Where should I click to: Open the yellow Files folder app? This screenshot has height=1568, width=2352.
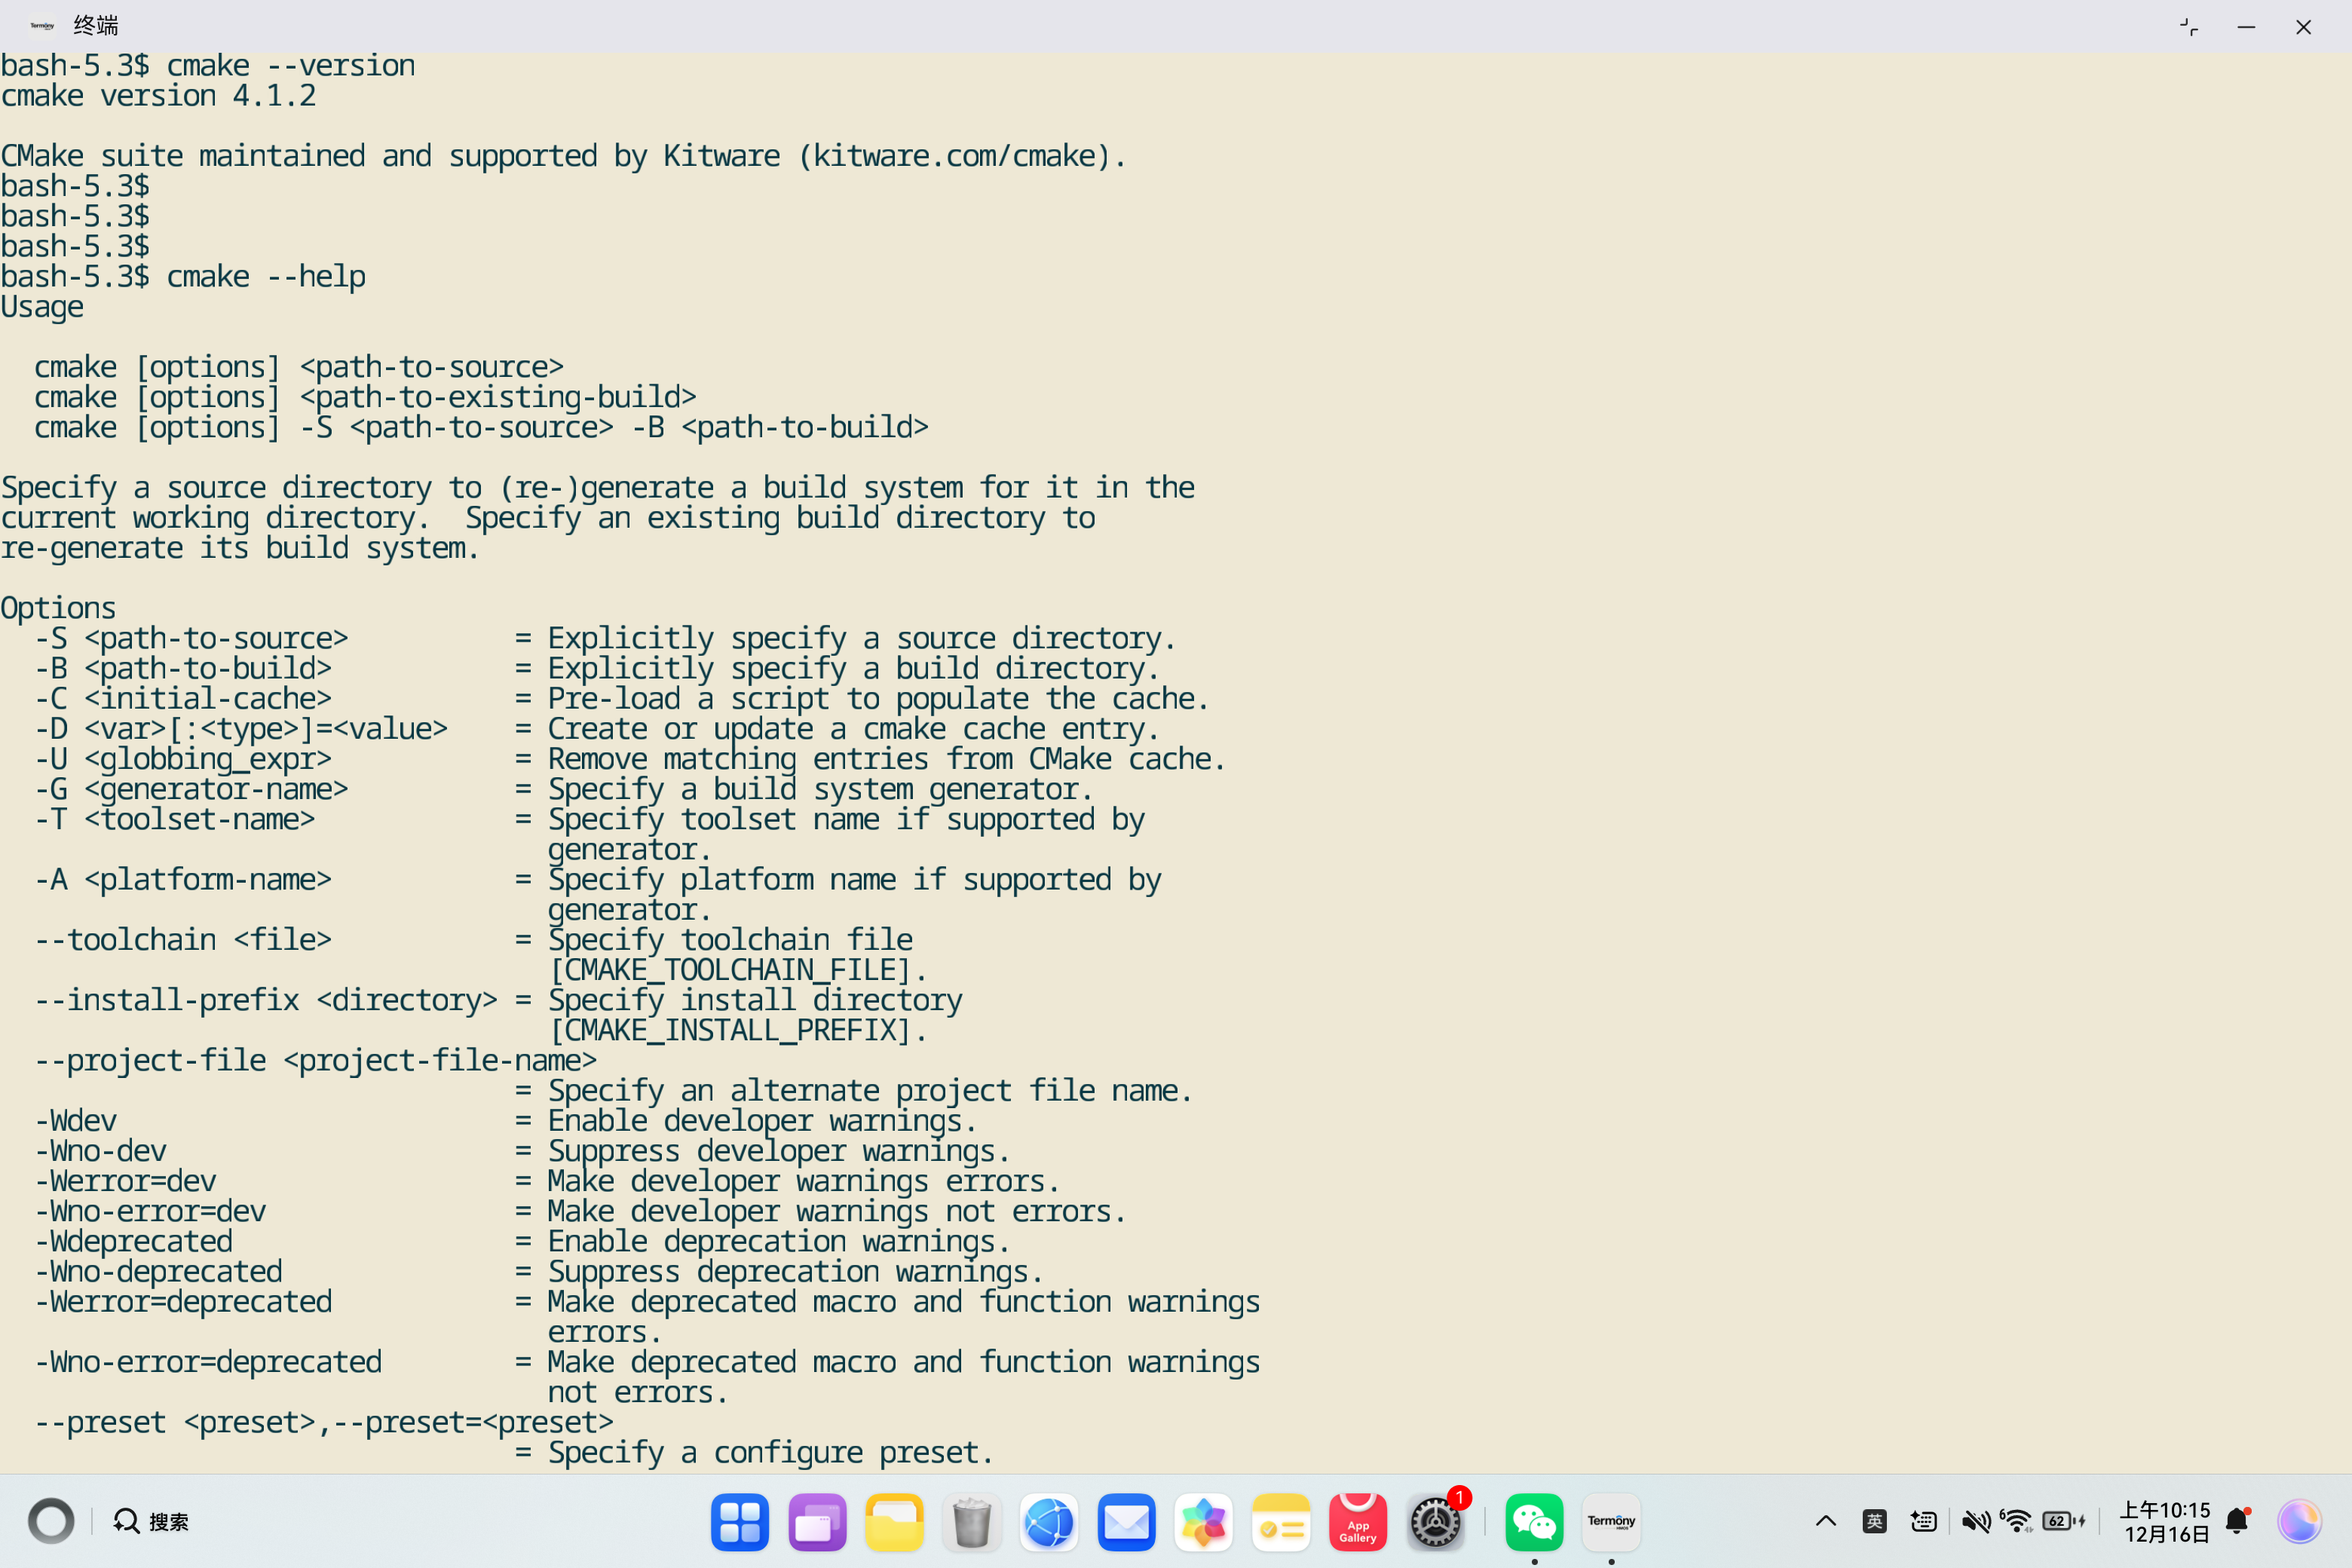click(894, 1522)
